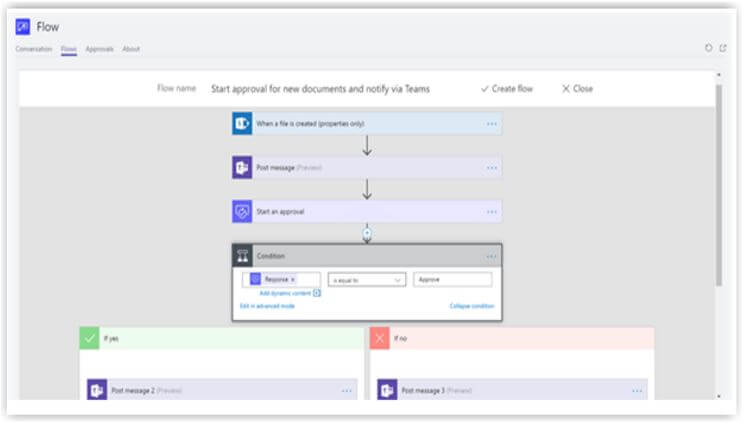The width and height of the screenshot is (752, 425).
Task: Click the Create flow button
Action: pyautogui.click(x=507, y=89)
